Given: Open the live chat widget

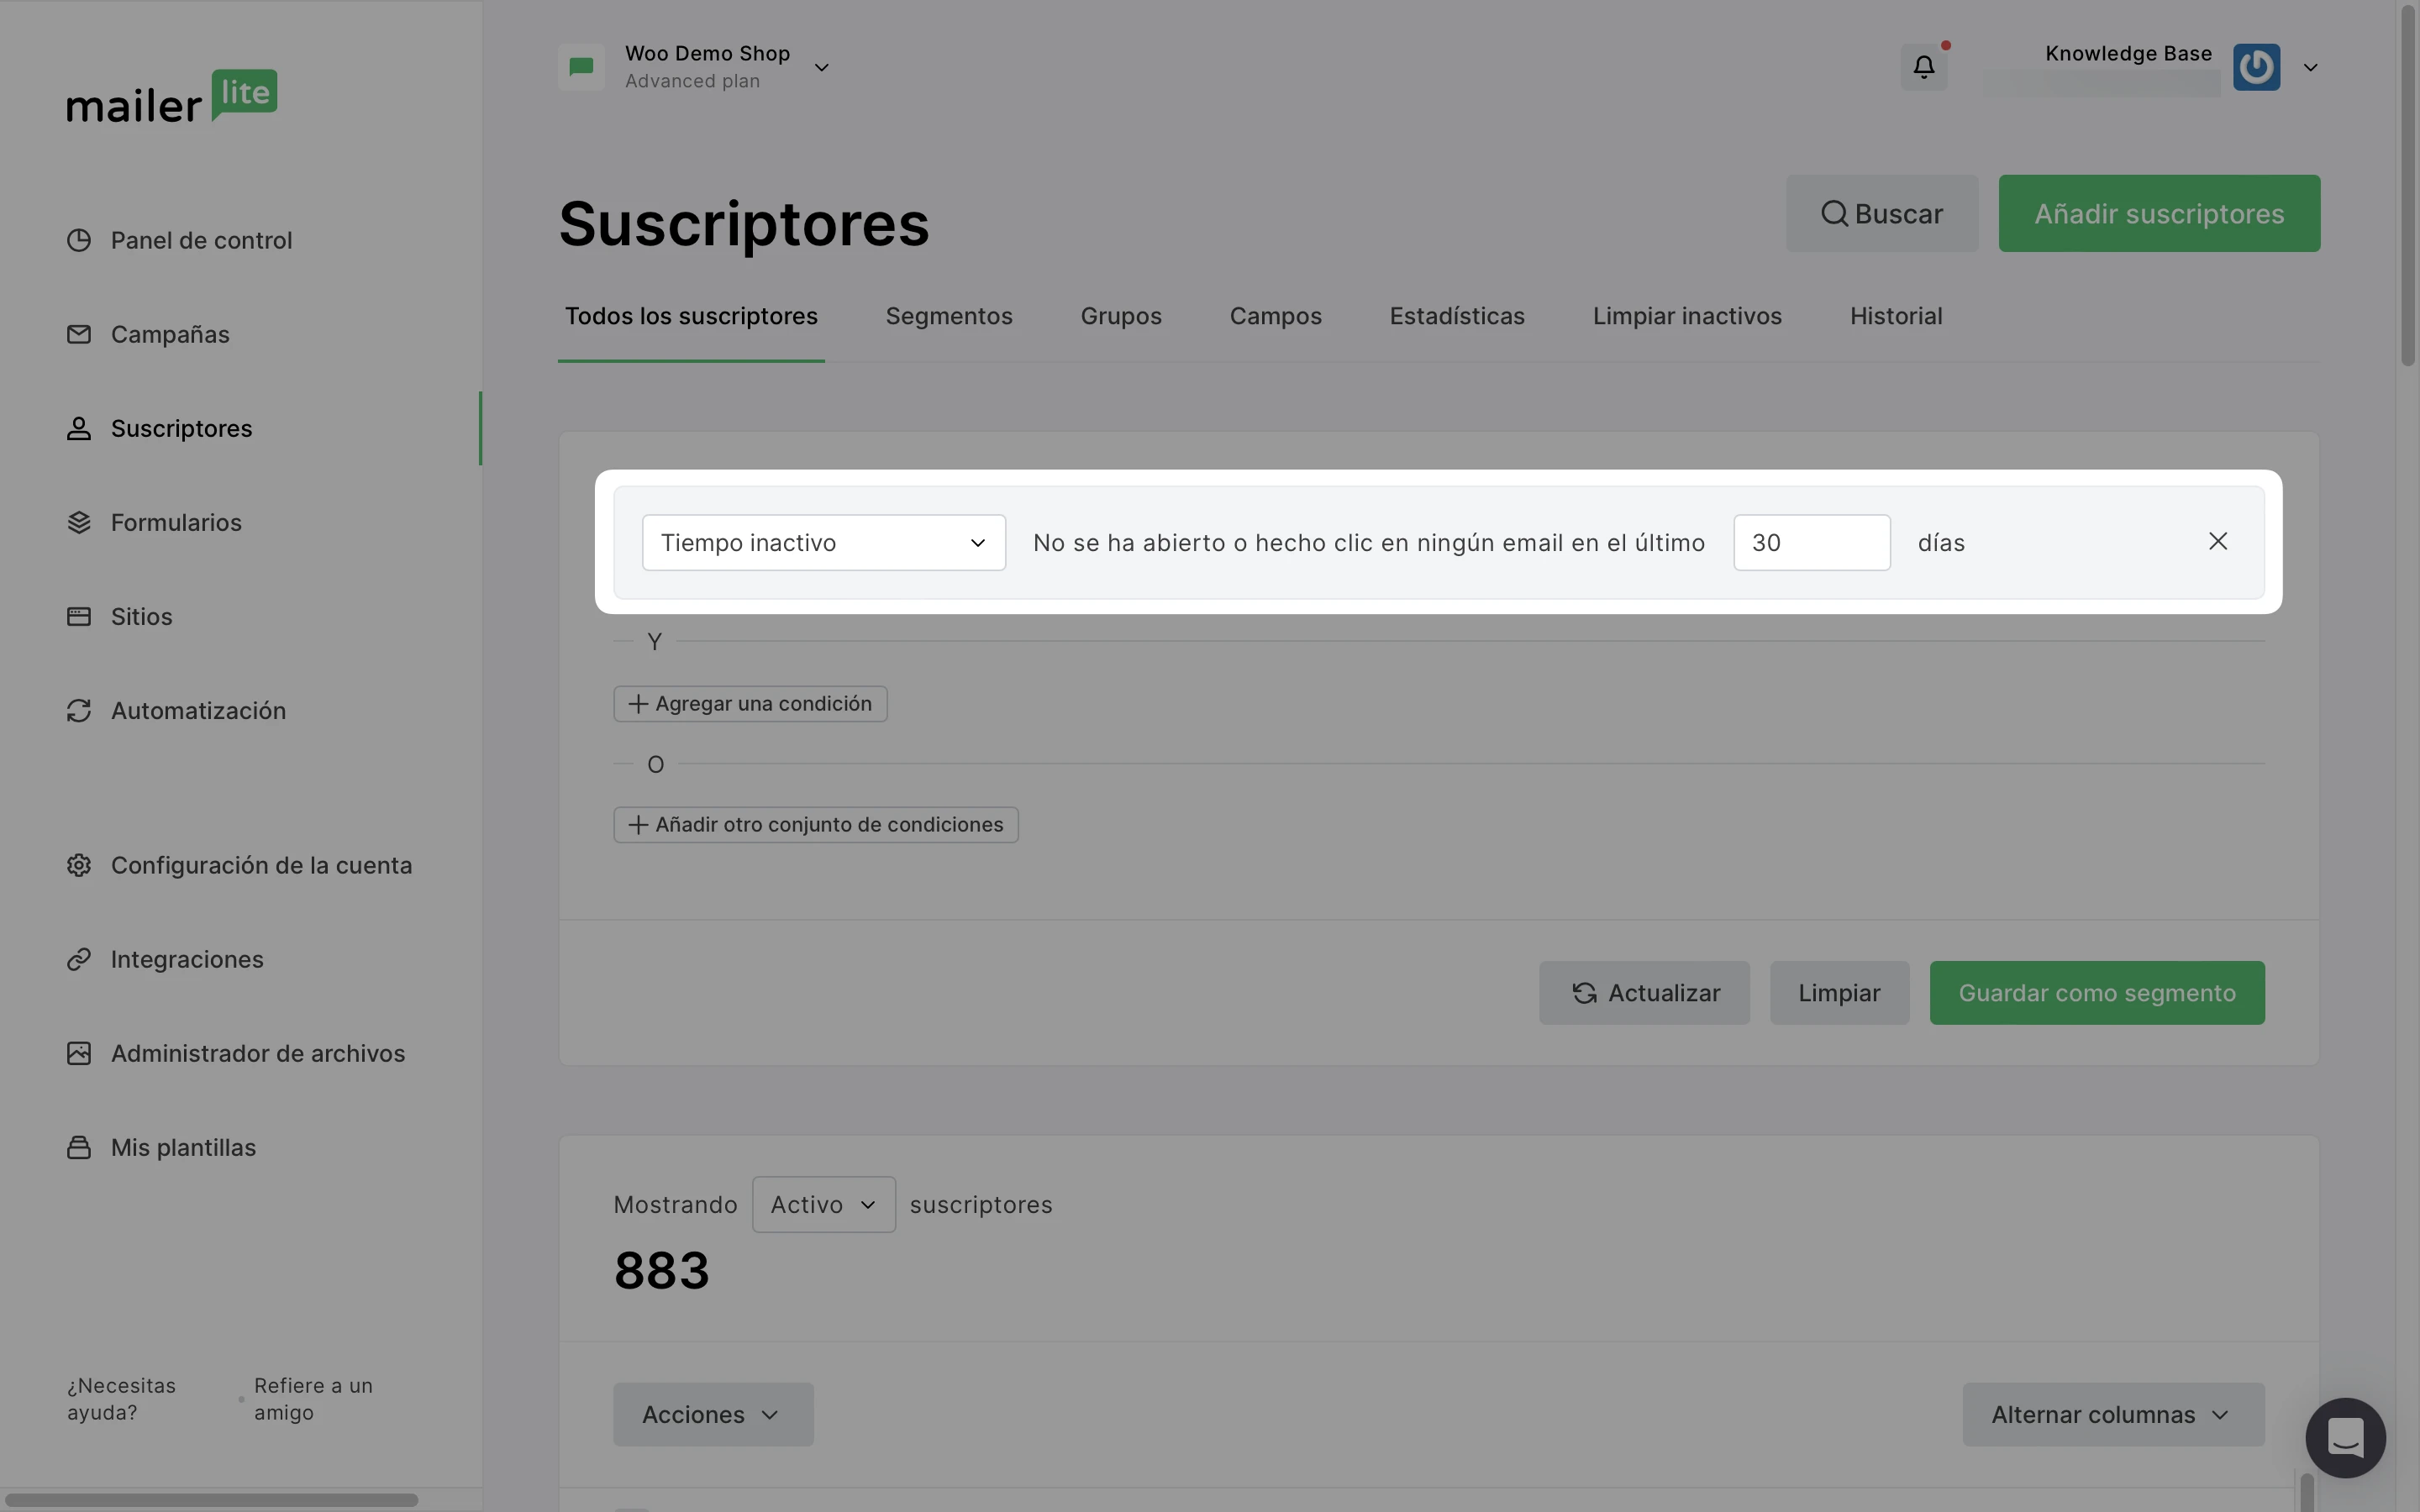Looking at the screenshot, I should pos(2344,1437).
